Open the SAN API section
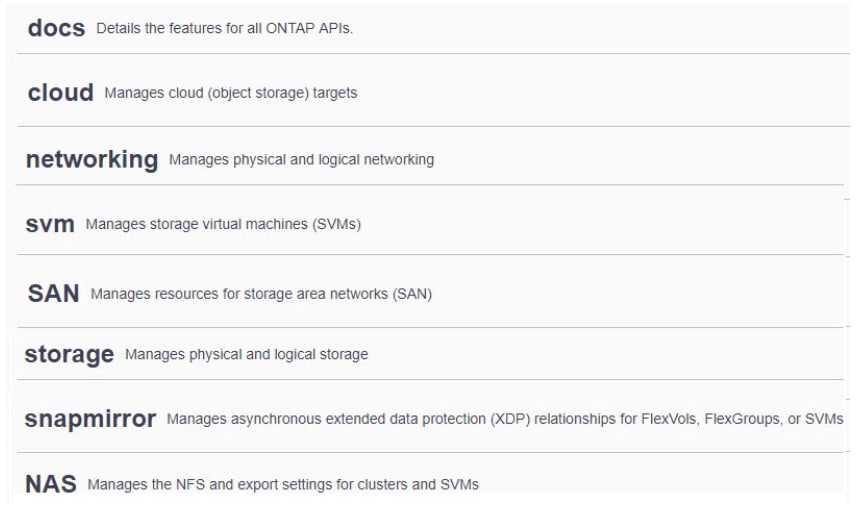The height and width of the screenshot is (512, 856). pyautogui.click(x=53, y=294)
